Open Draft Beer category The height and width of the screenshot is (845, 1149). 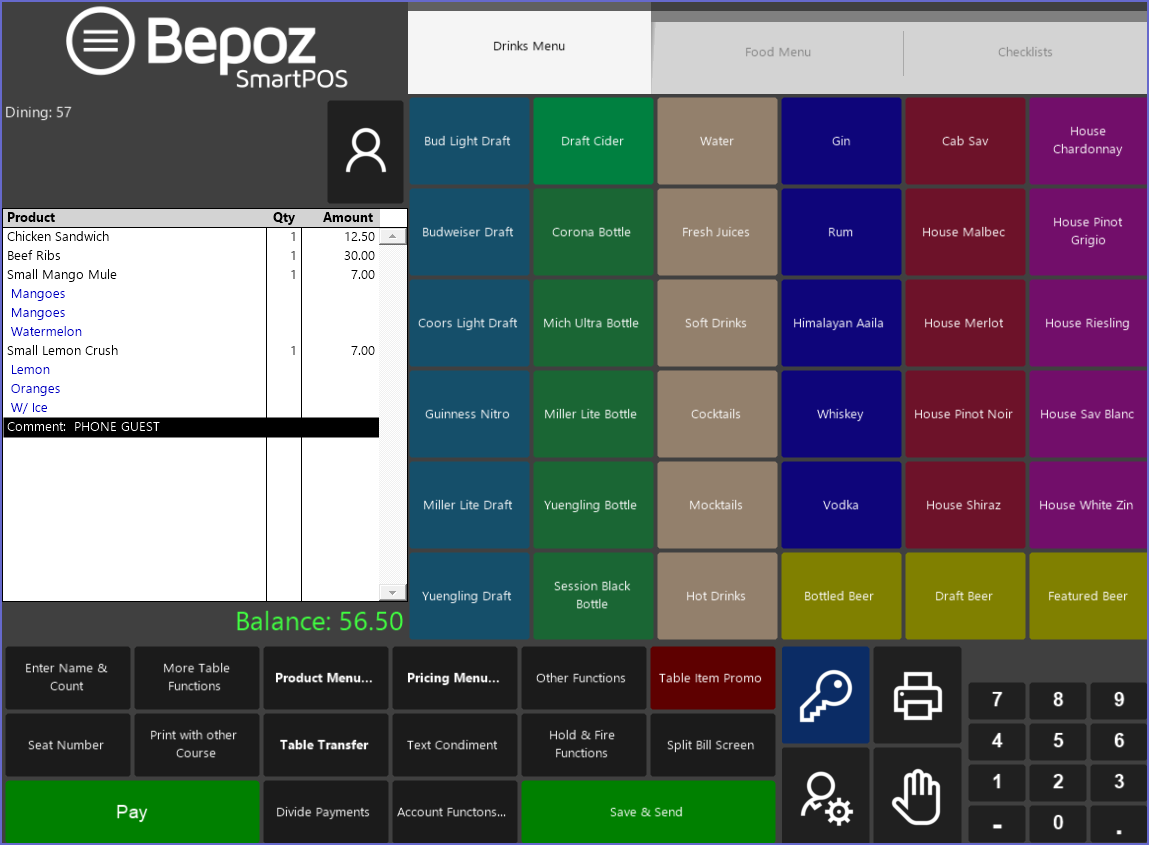click(964, 596)
